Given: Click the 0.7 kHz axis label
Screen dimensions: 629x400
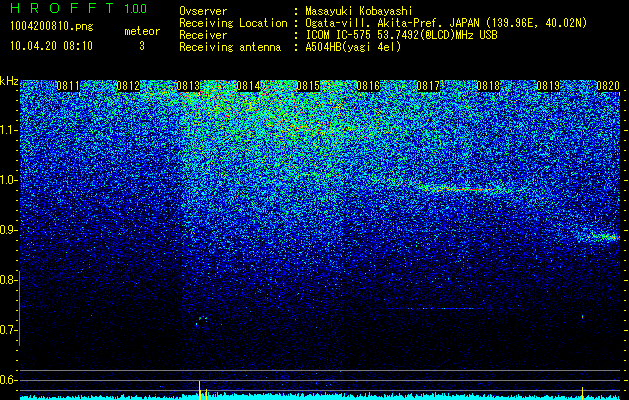Looking at the screenshot, I should 8,330.
